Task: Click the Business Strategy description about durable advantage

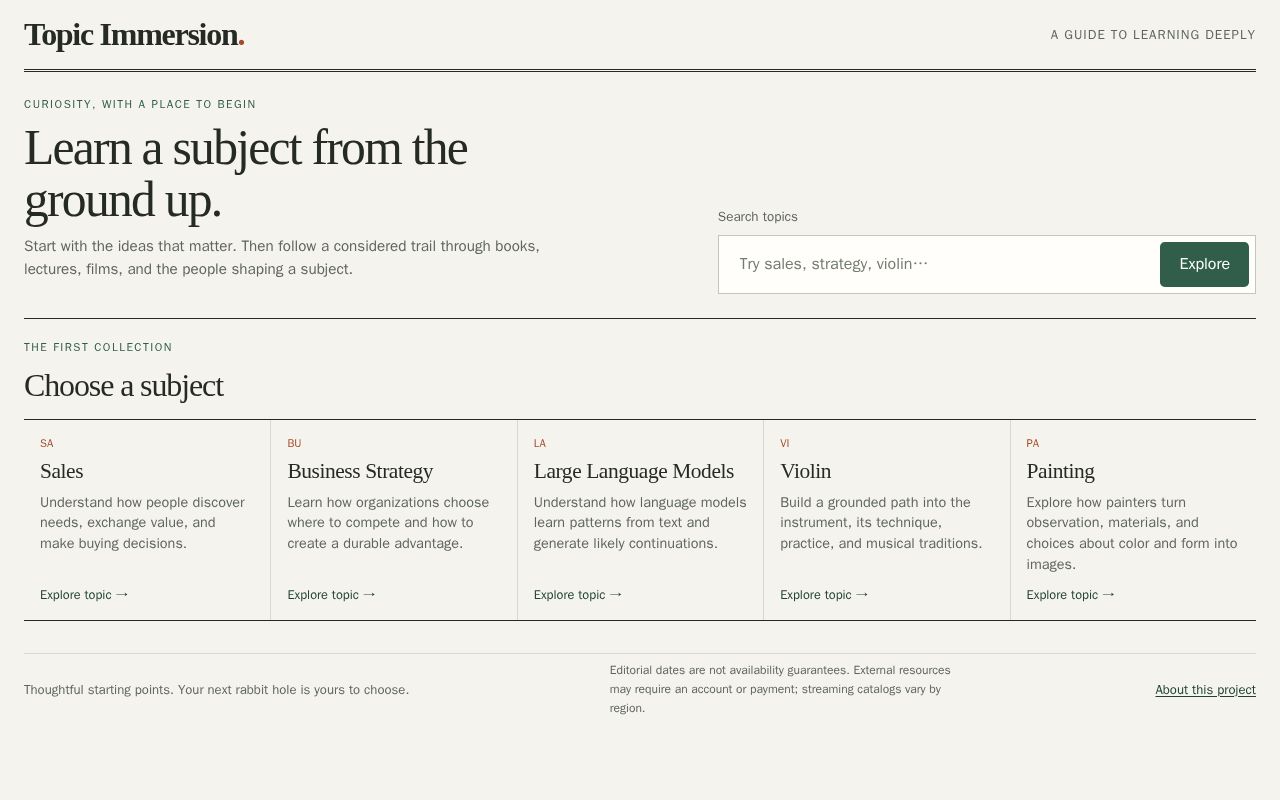Action: 388,523
